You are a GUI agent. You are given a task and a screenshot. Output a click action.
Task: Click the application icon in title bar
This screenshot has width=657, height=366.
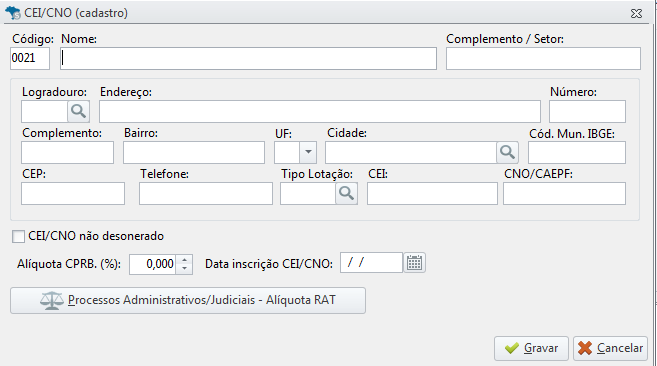[13, 13]
